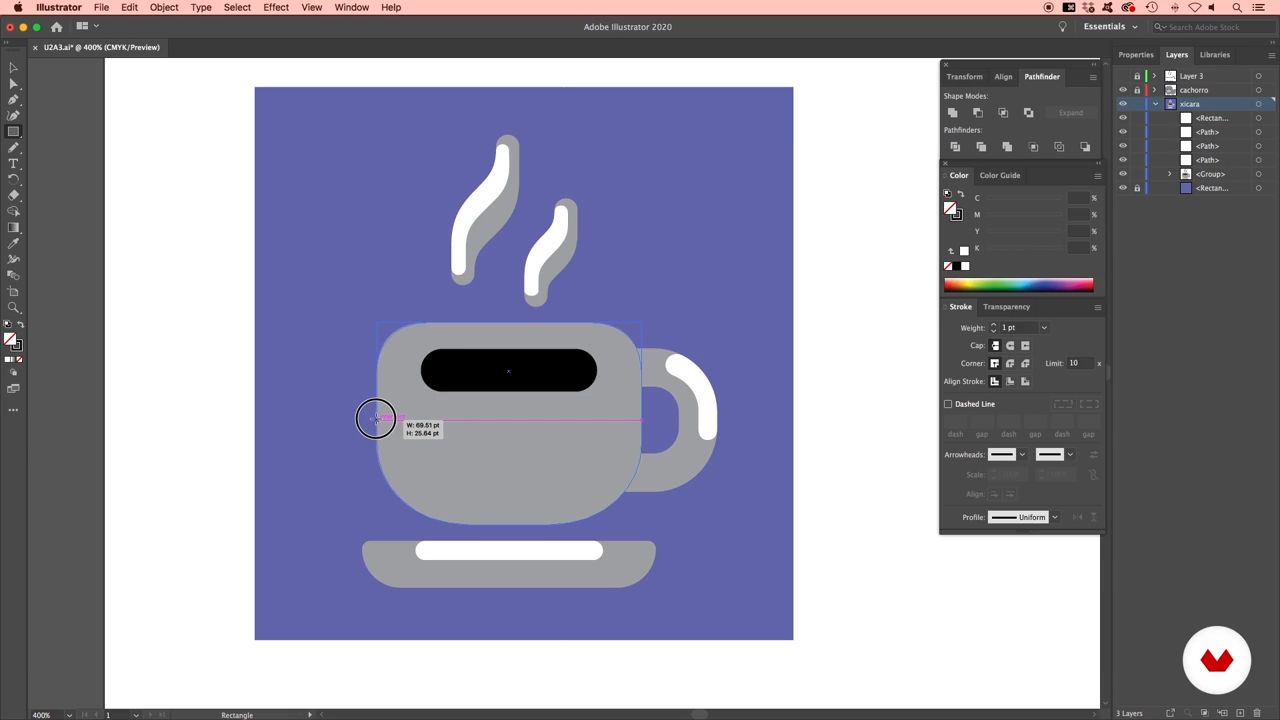
Task: Toggle visibility of the xicara layer
Action: click(1122, 104)
